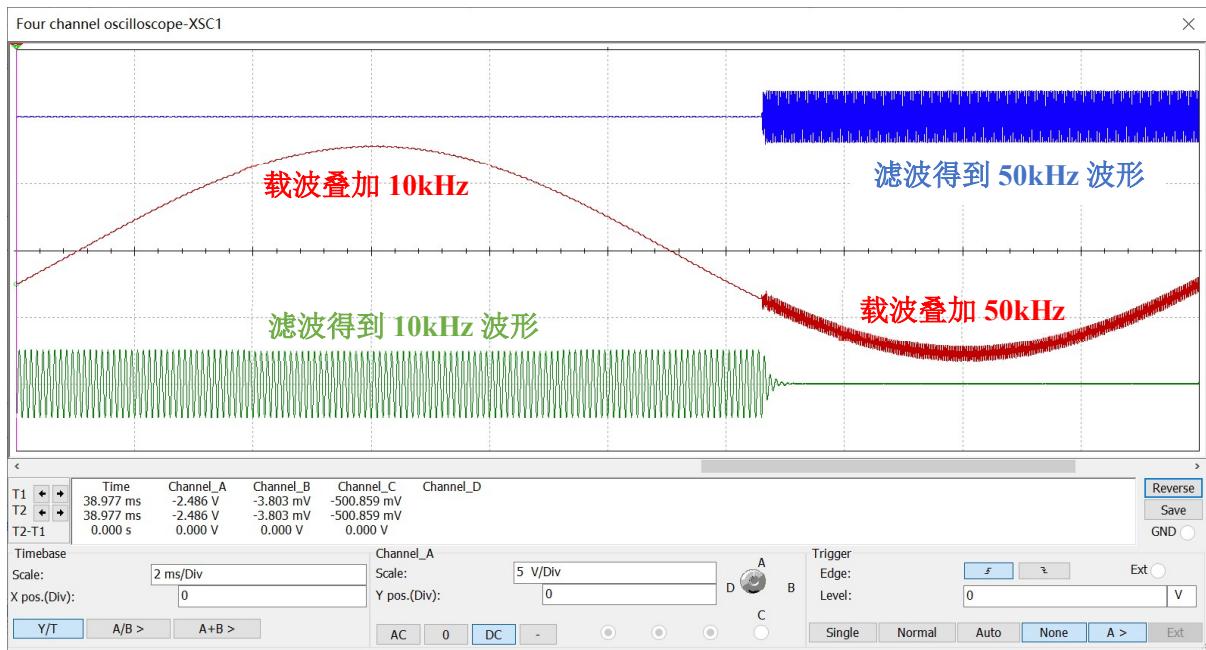Click the Save button
The width and height of the screenshot is (1206, 650).
[x=1173, y=510]
